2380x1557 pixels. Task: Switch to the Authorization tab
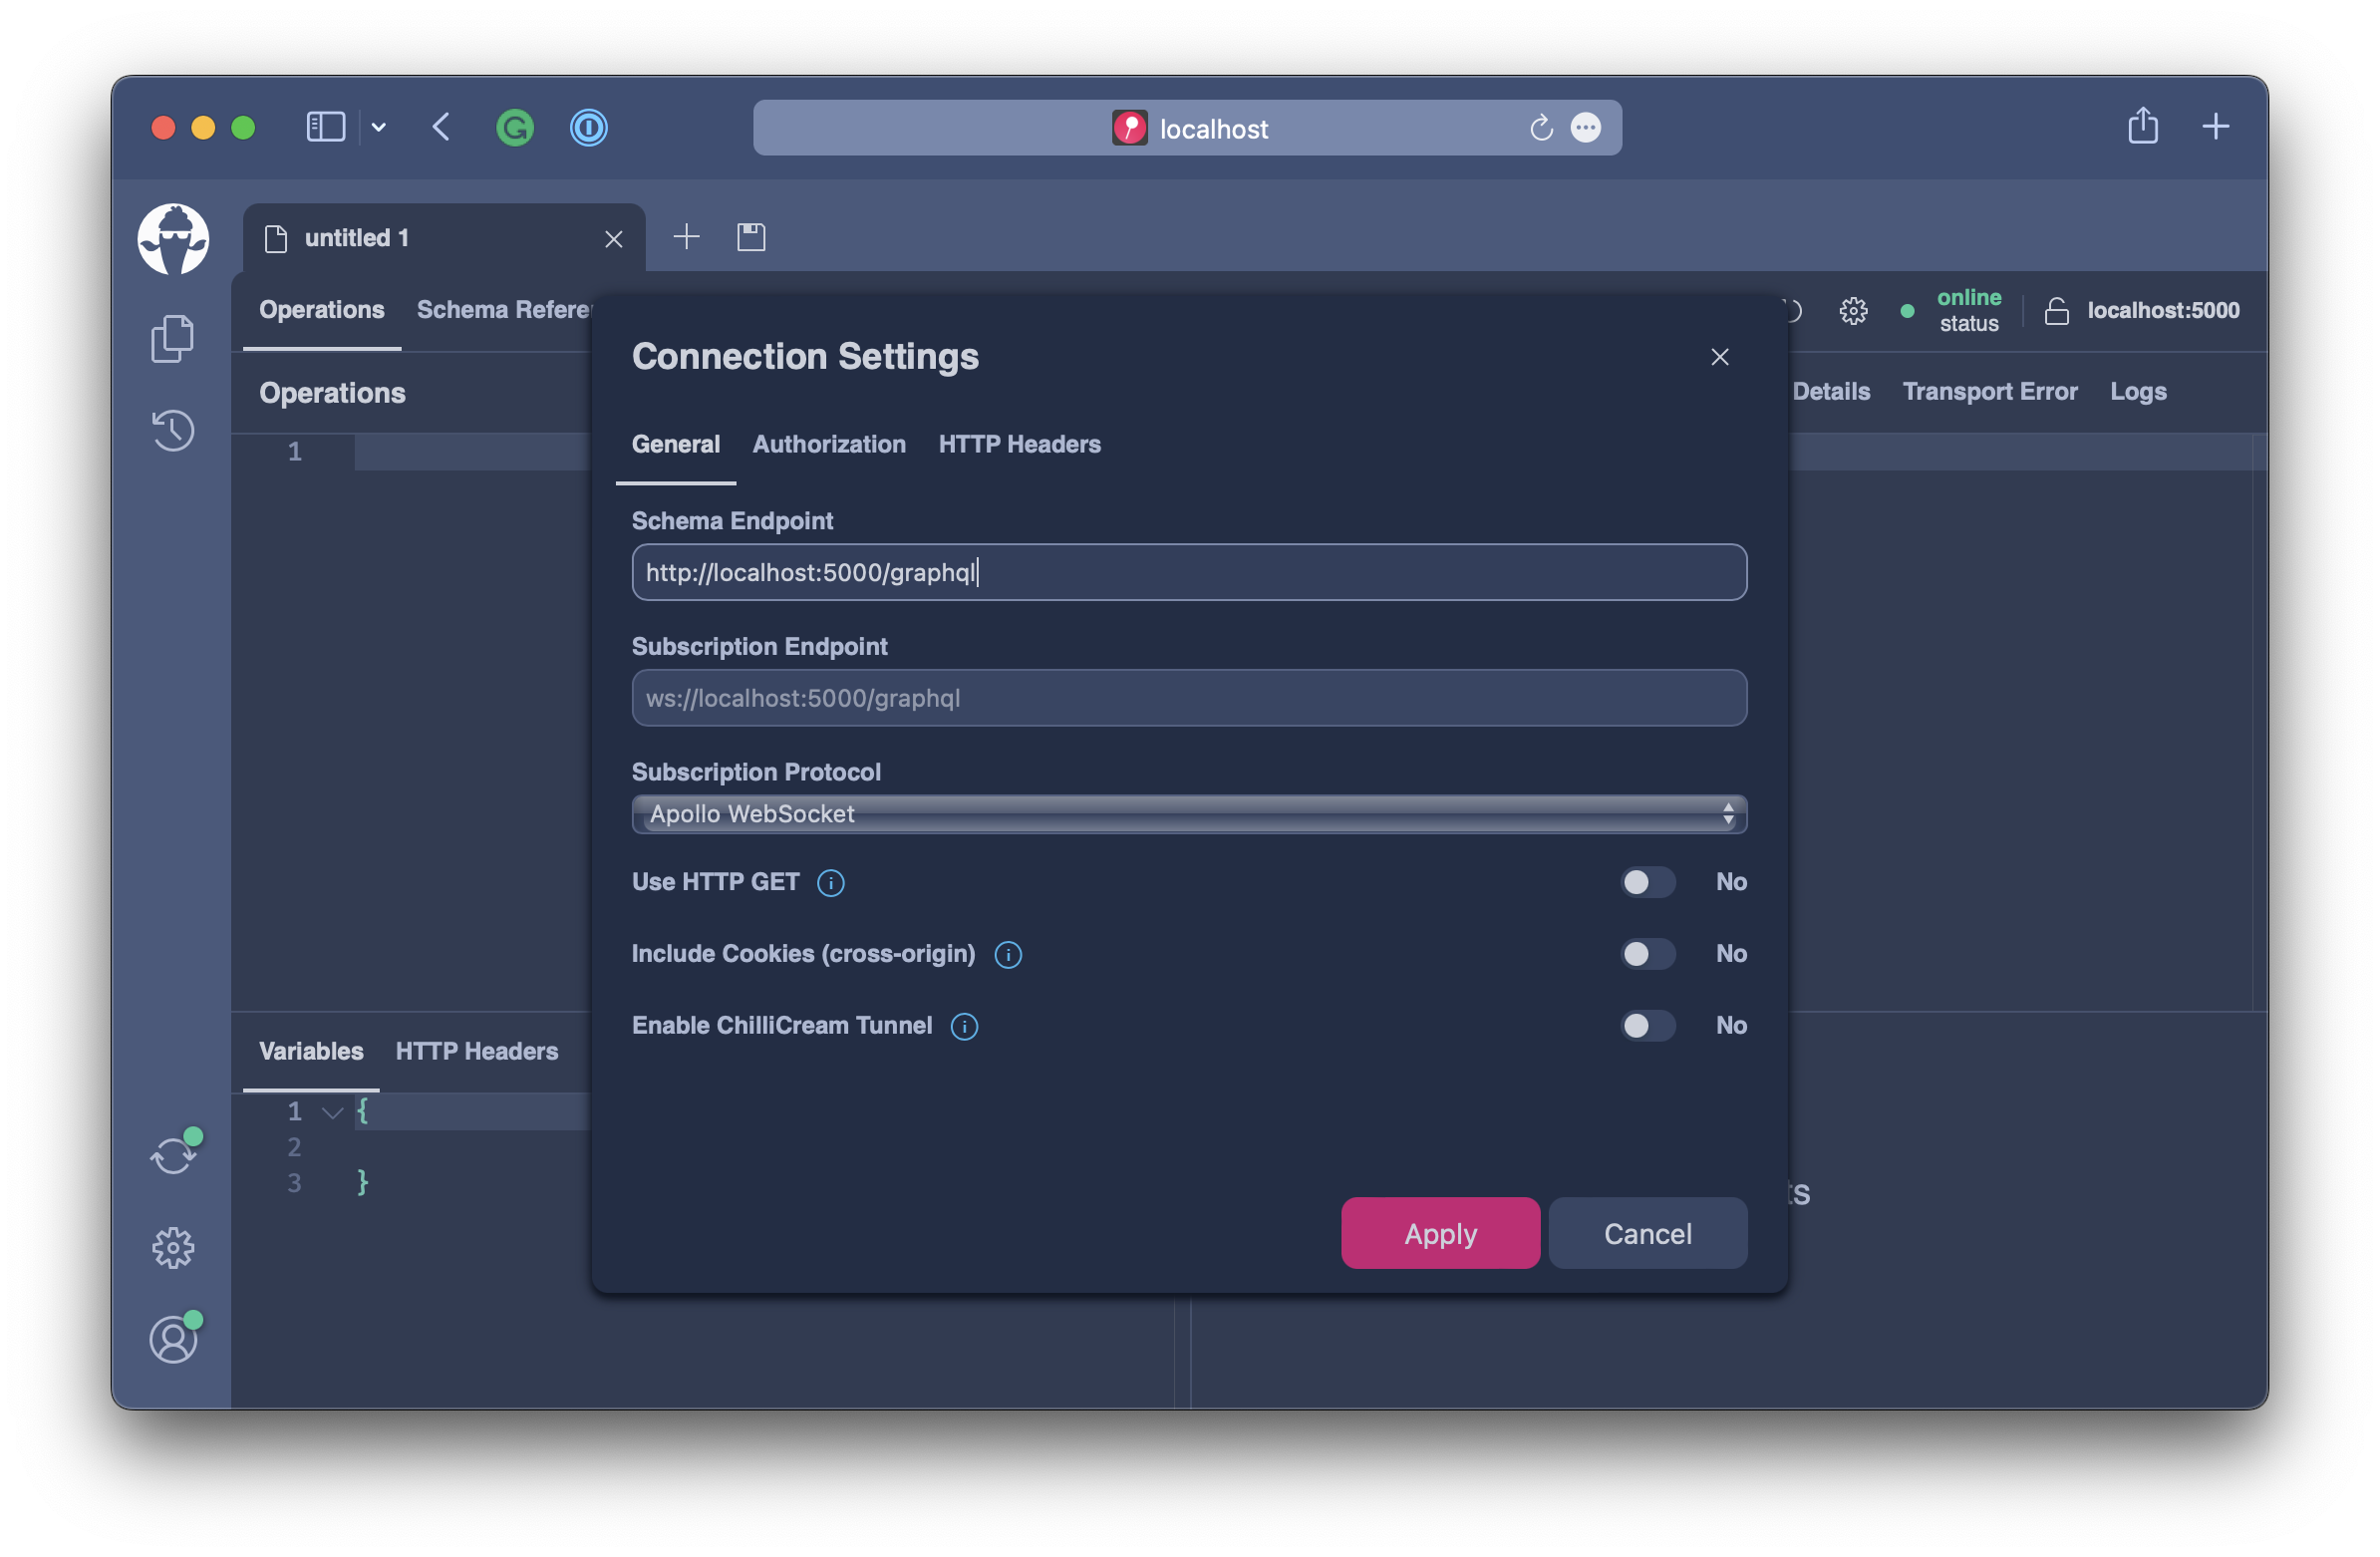tap(828, 444)
